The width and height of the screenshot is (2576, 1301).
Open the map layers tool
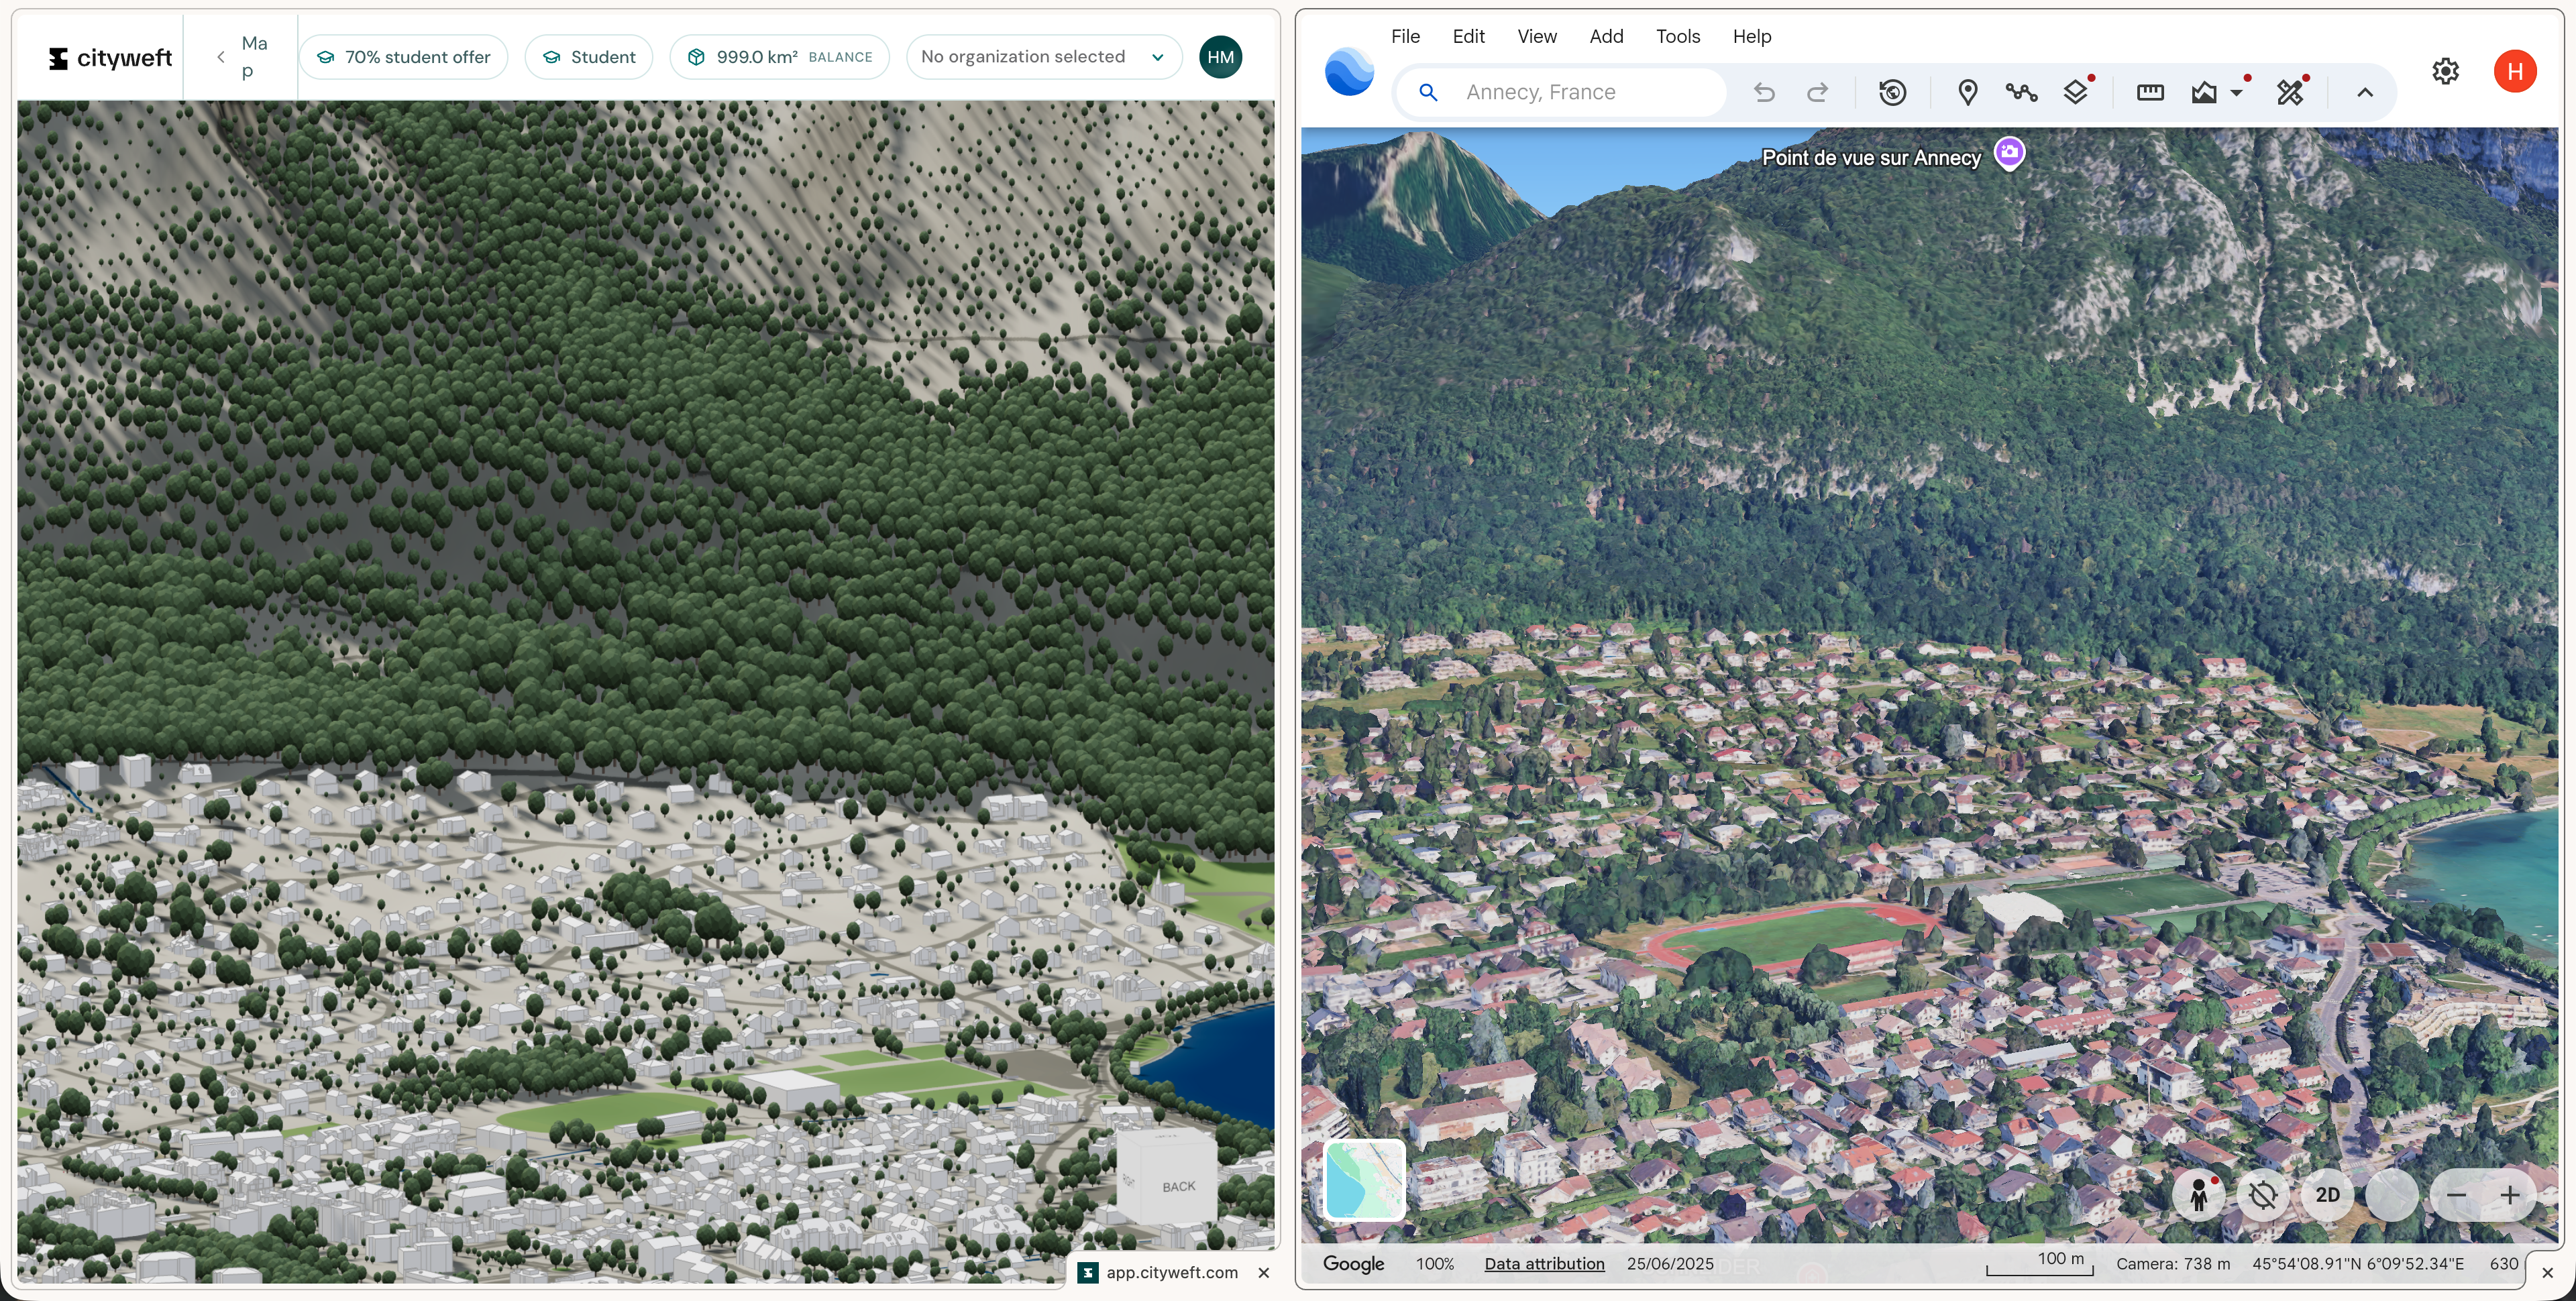2076,92
